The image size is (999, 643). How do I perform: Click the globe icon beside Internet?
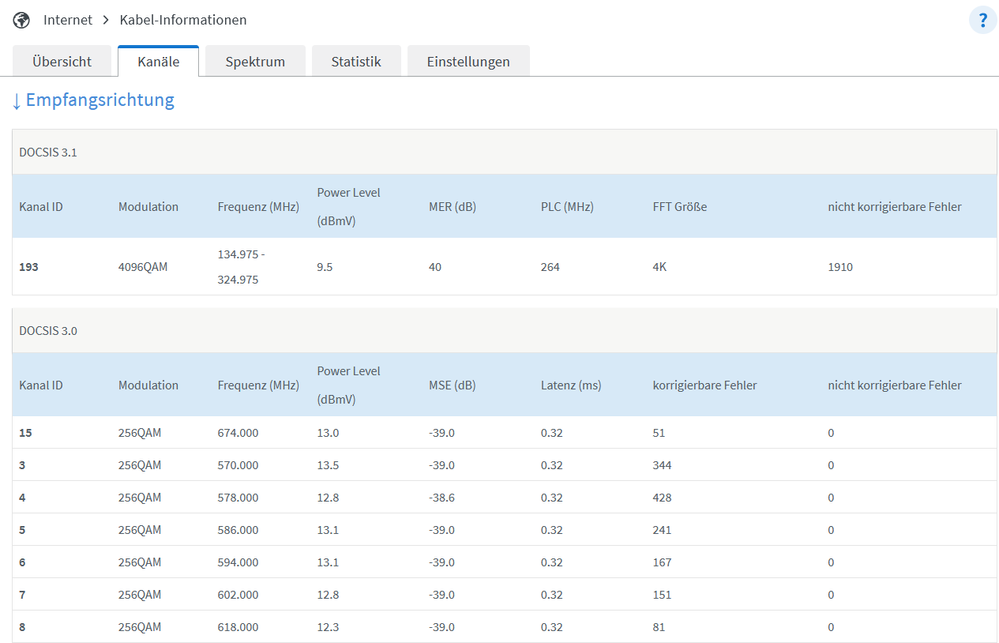click(21, 20)
